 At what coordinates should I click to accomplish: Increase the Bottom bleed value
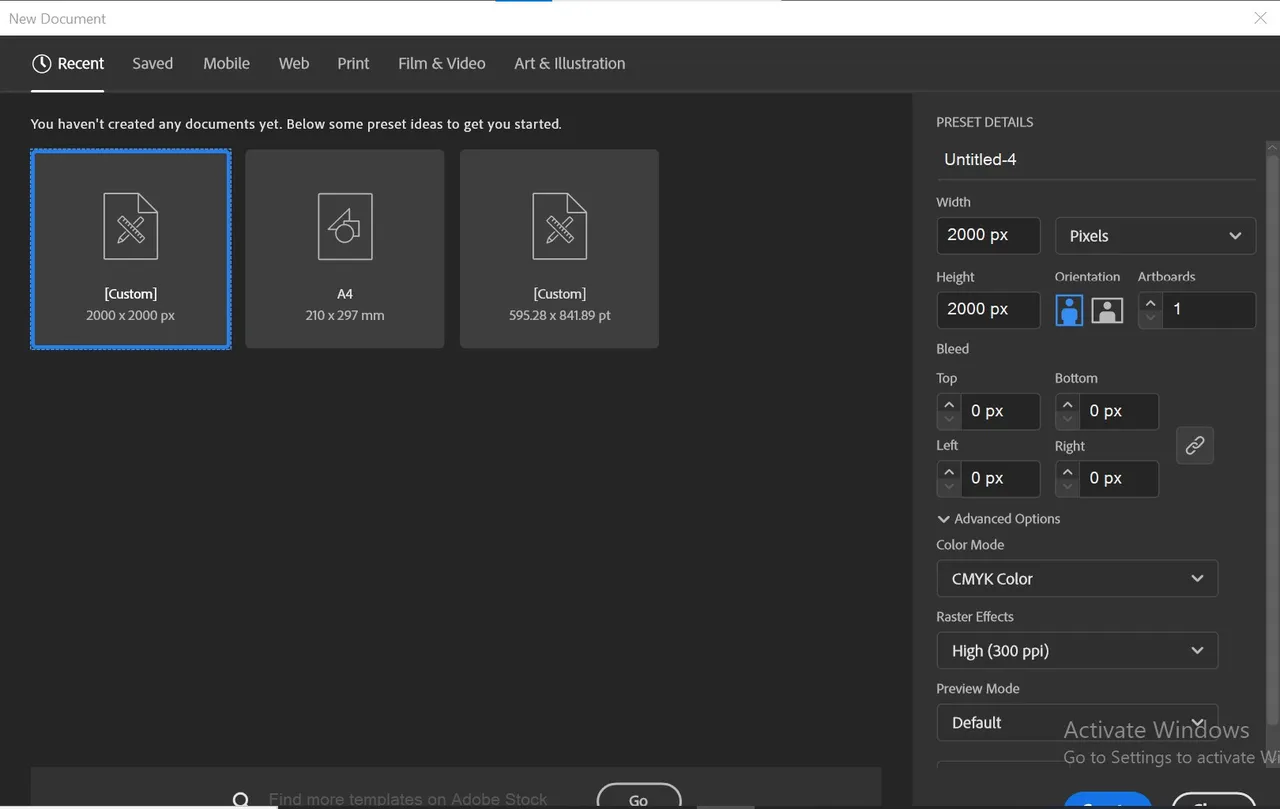1068,404
